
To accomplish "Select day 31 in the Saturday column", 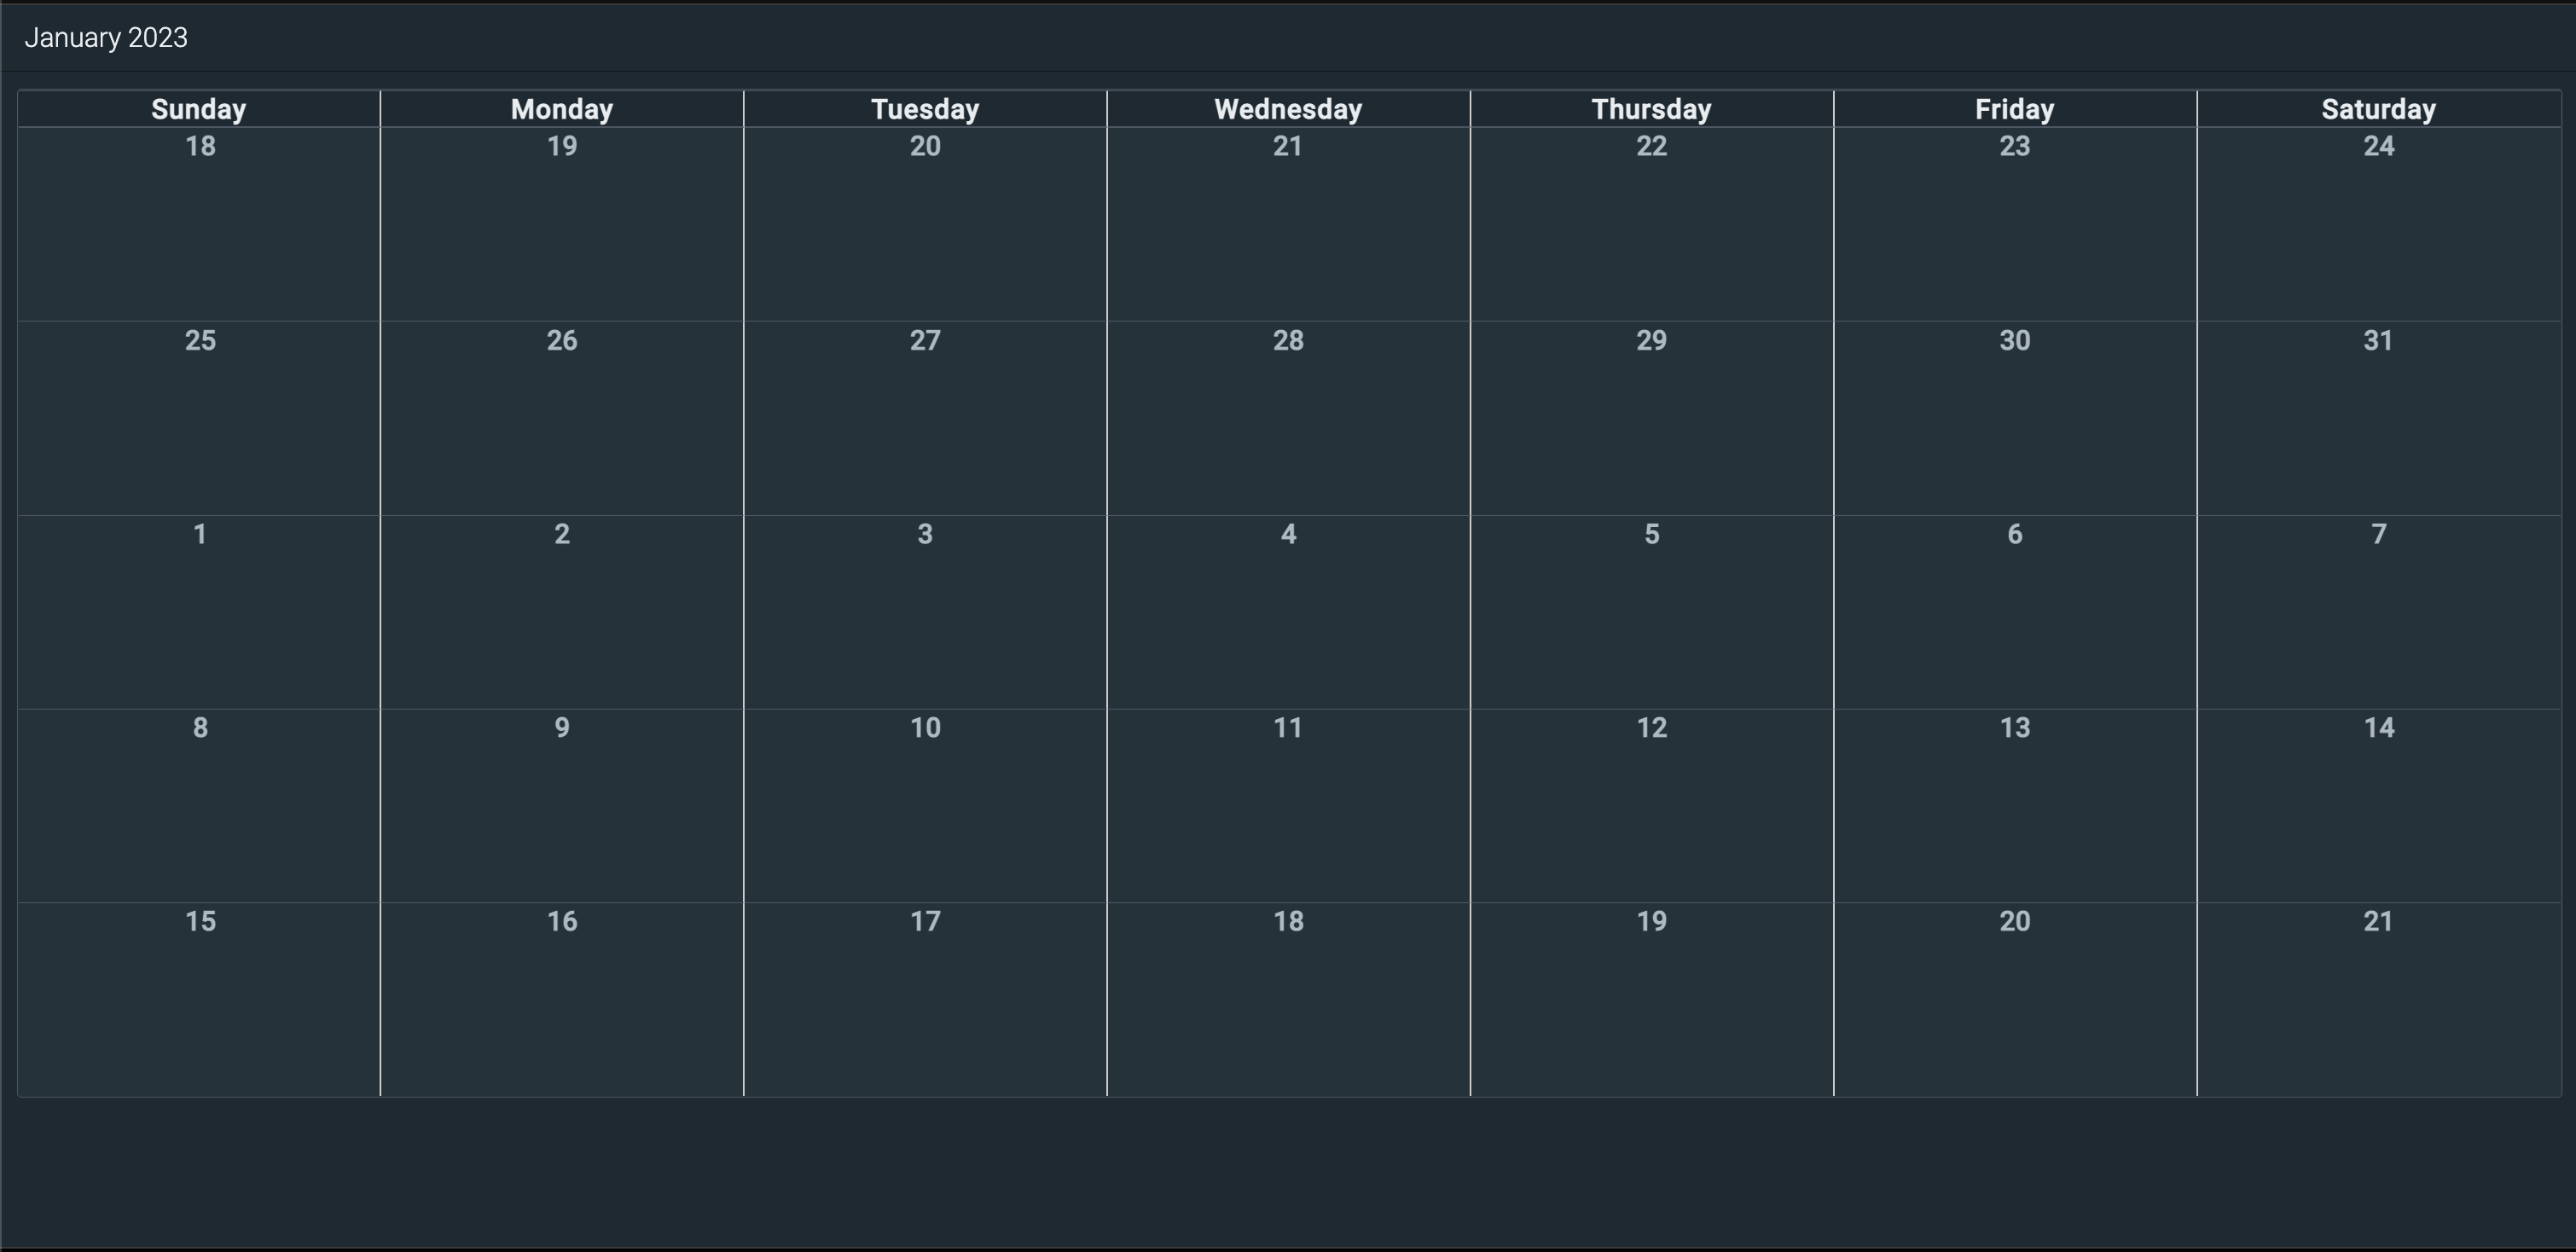I will (2378, 341).
